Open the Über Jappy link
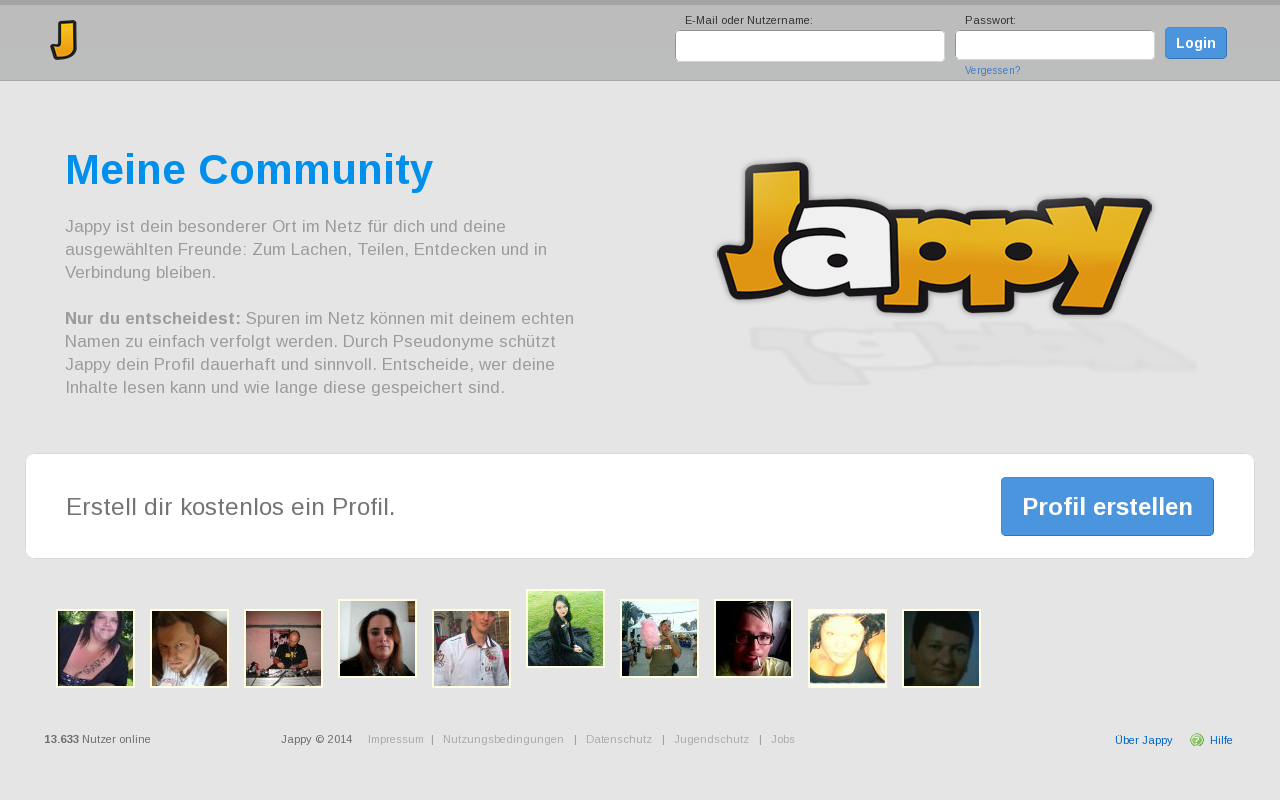The width and height of the screenshot is (1280, 800). pyautogui.click(x=1143, y=740)
